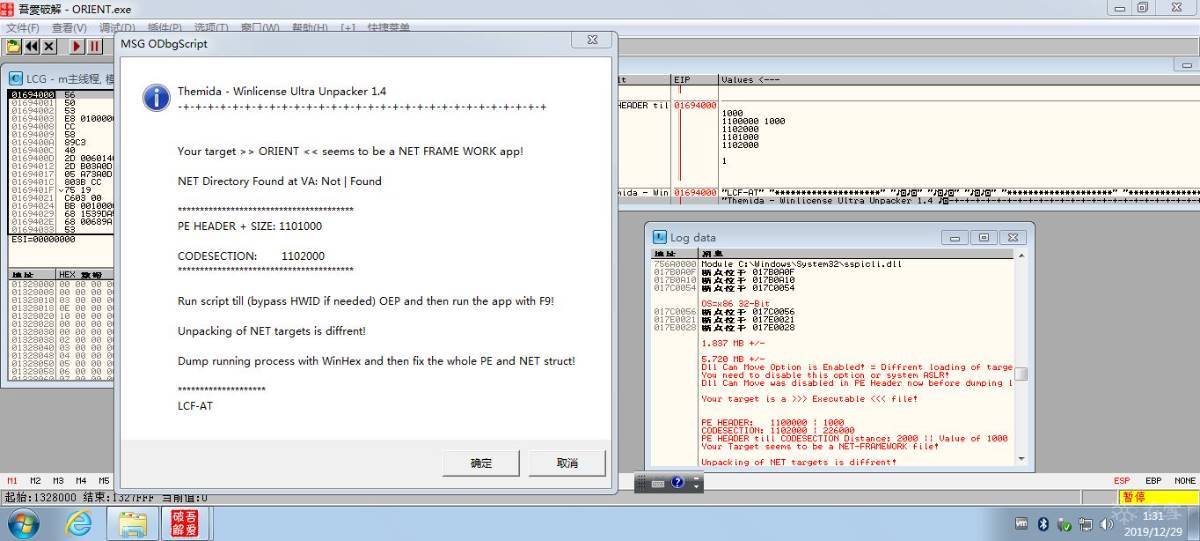This screenshot has height=541, width=1200.
Task: Open the [+] menu
Action: click(x=348, y=27)
